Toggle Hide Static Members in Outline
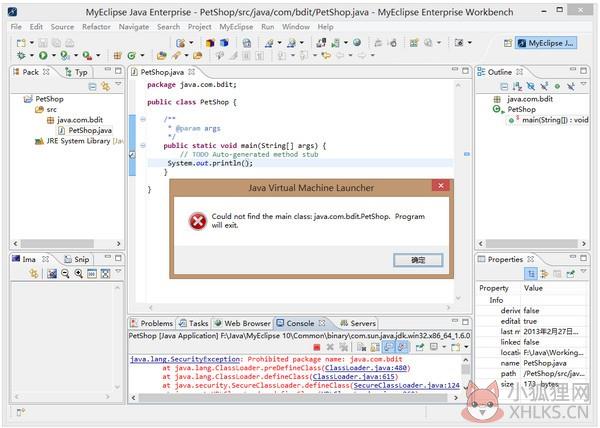 (x=544, y=86)
